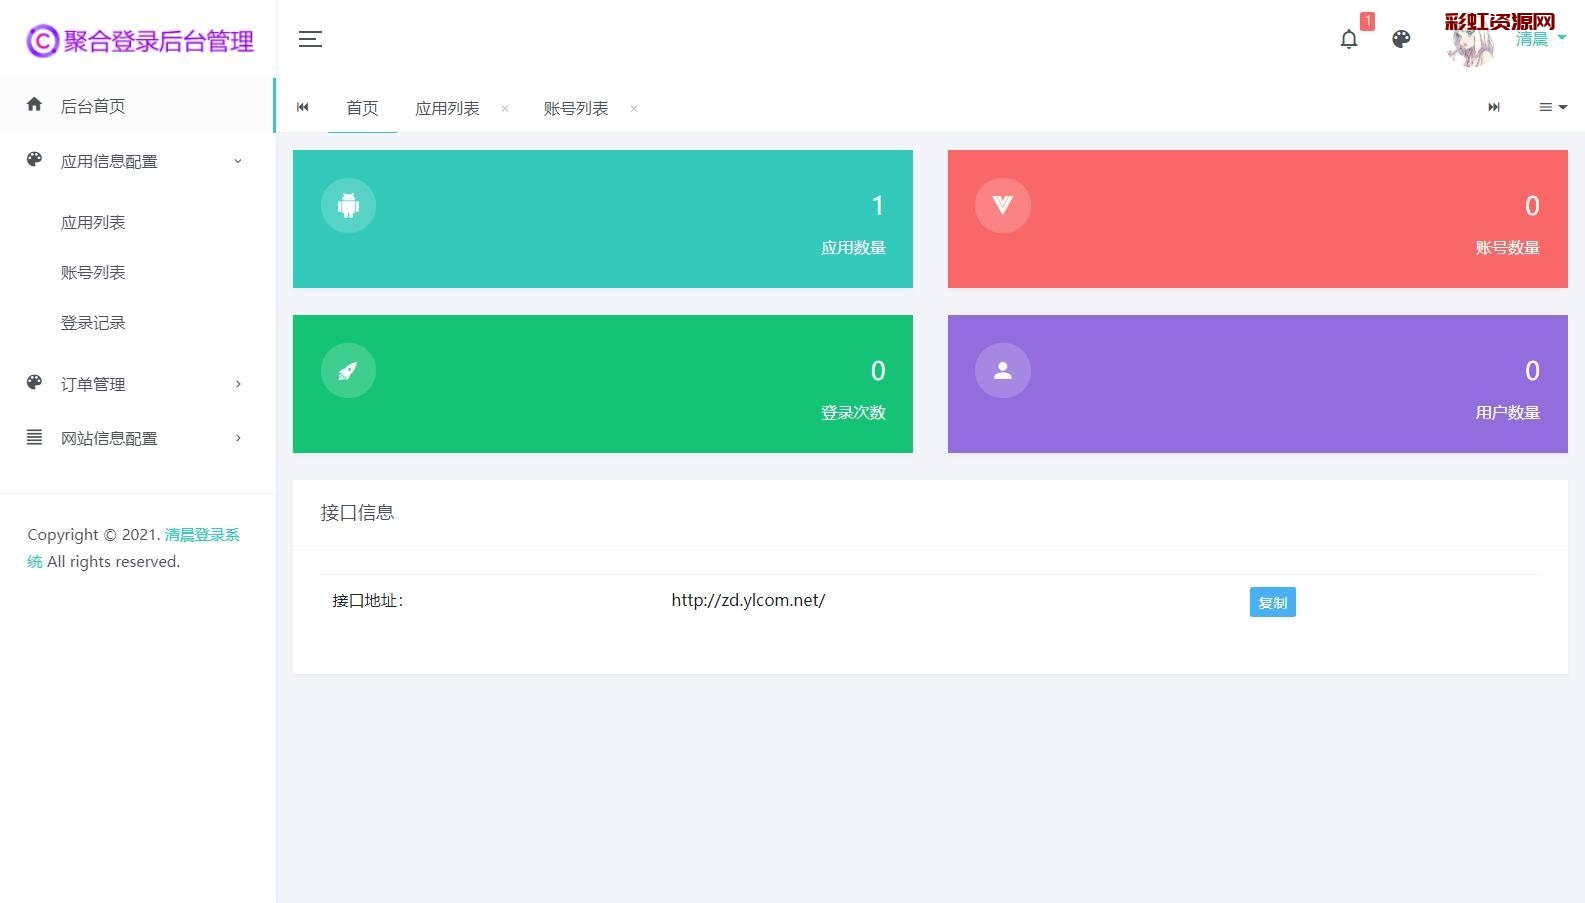Expand the 网站信息配置 sidebar menu

click(x=137, y=438)
